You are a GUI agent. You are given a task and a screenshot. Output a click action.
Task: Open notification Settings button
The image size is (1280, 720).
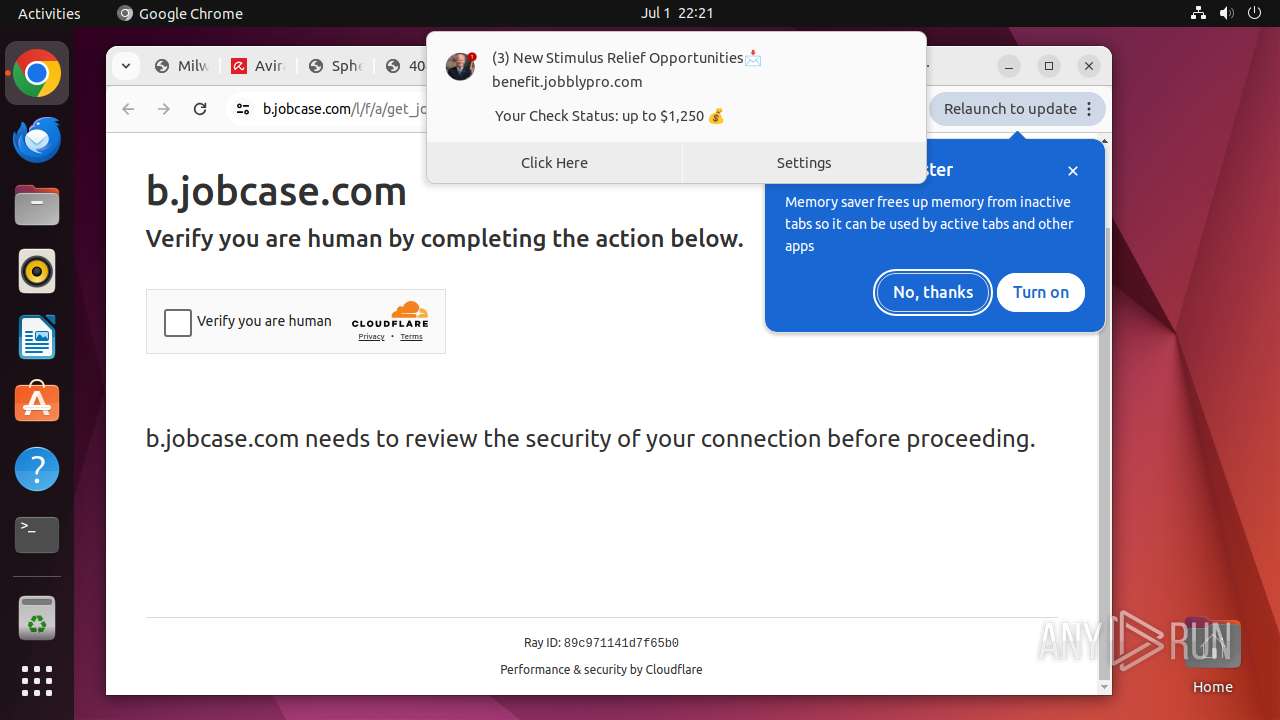[804, 163]
